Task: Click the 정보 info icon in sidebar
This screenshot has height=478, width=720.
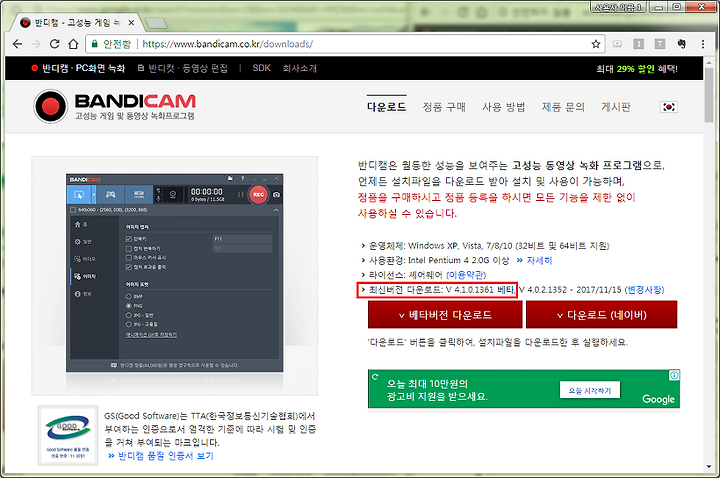Action: [x=78, y=294]
